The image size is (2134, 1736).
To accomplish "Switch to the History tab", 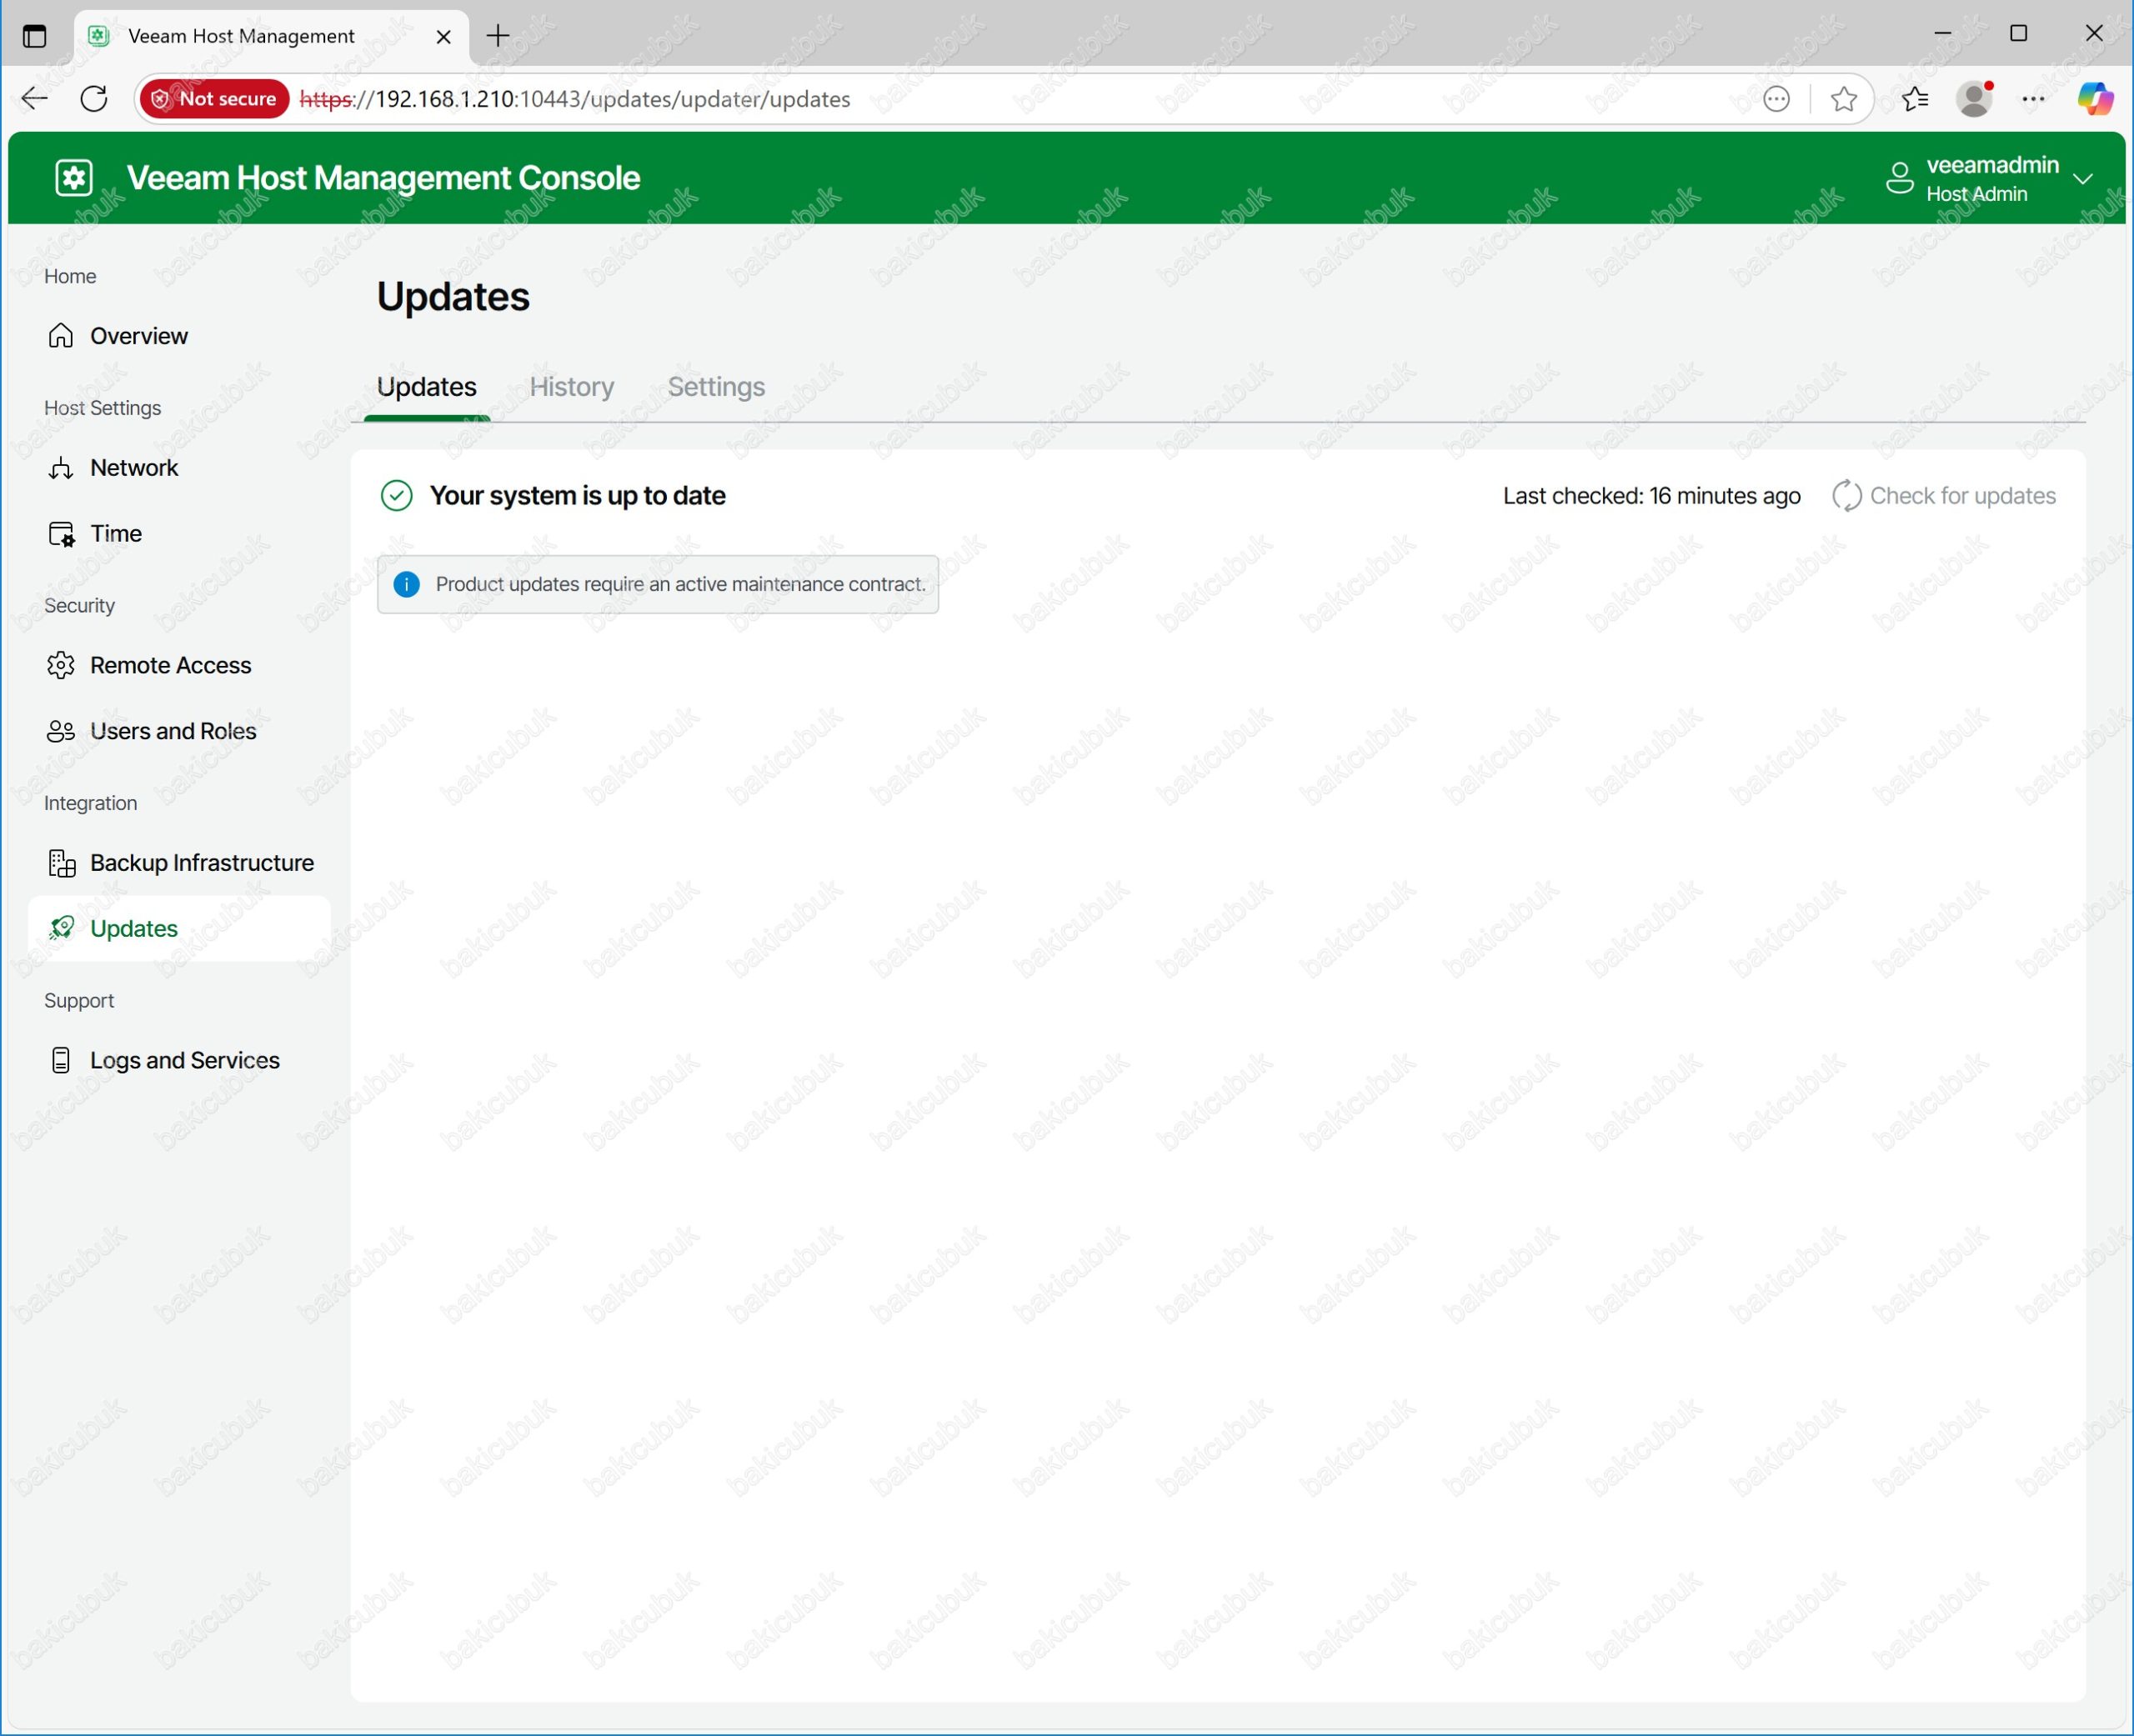I will [572, 387].
